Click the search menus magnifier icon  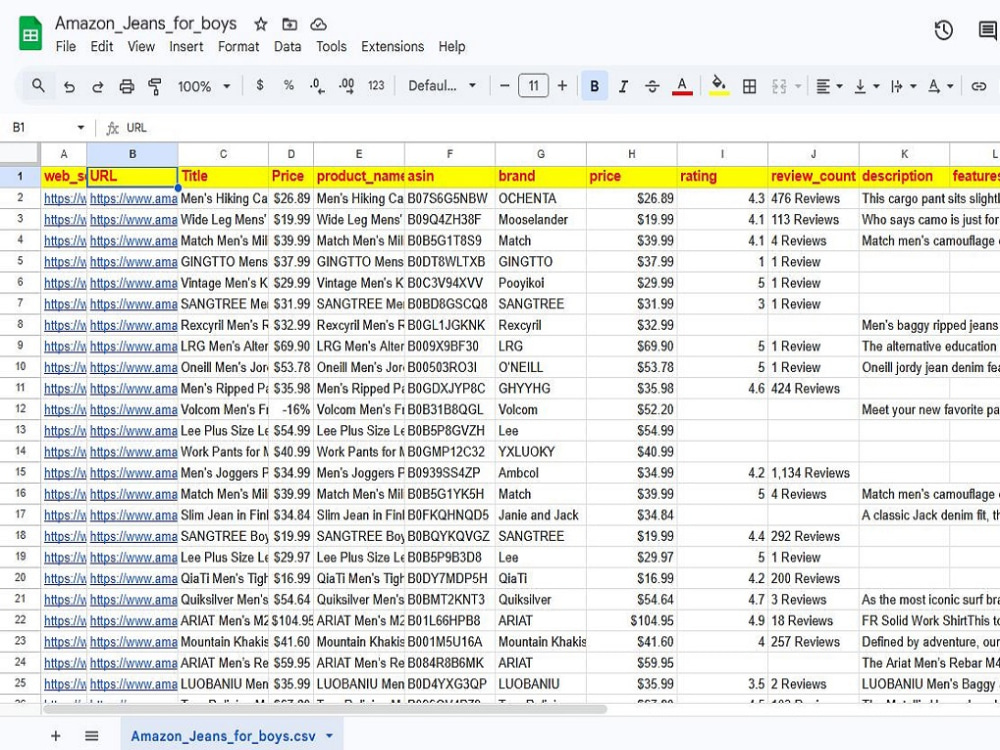tap(38, 85)
